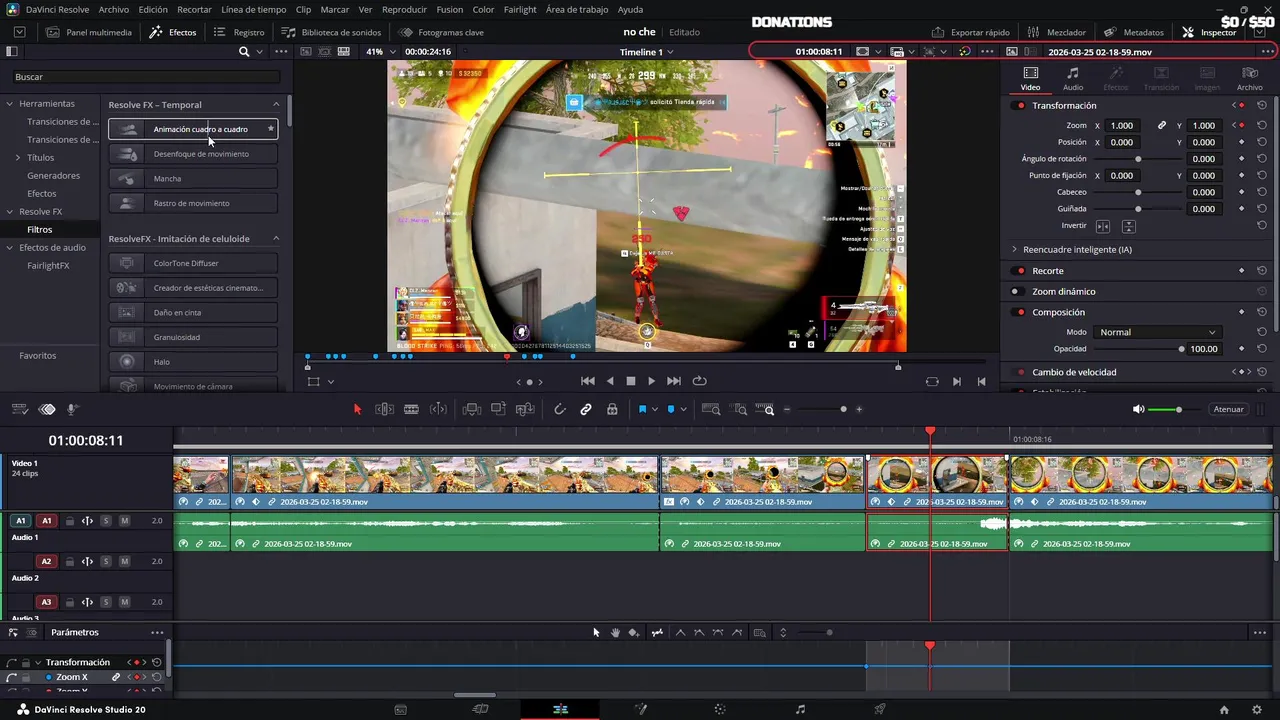Click the Zoom X value field
Image resolution: width=1280 pixels, height=720 pixels.
[x=1122, y=126]
